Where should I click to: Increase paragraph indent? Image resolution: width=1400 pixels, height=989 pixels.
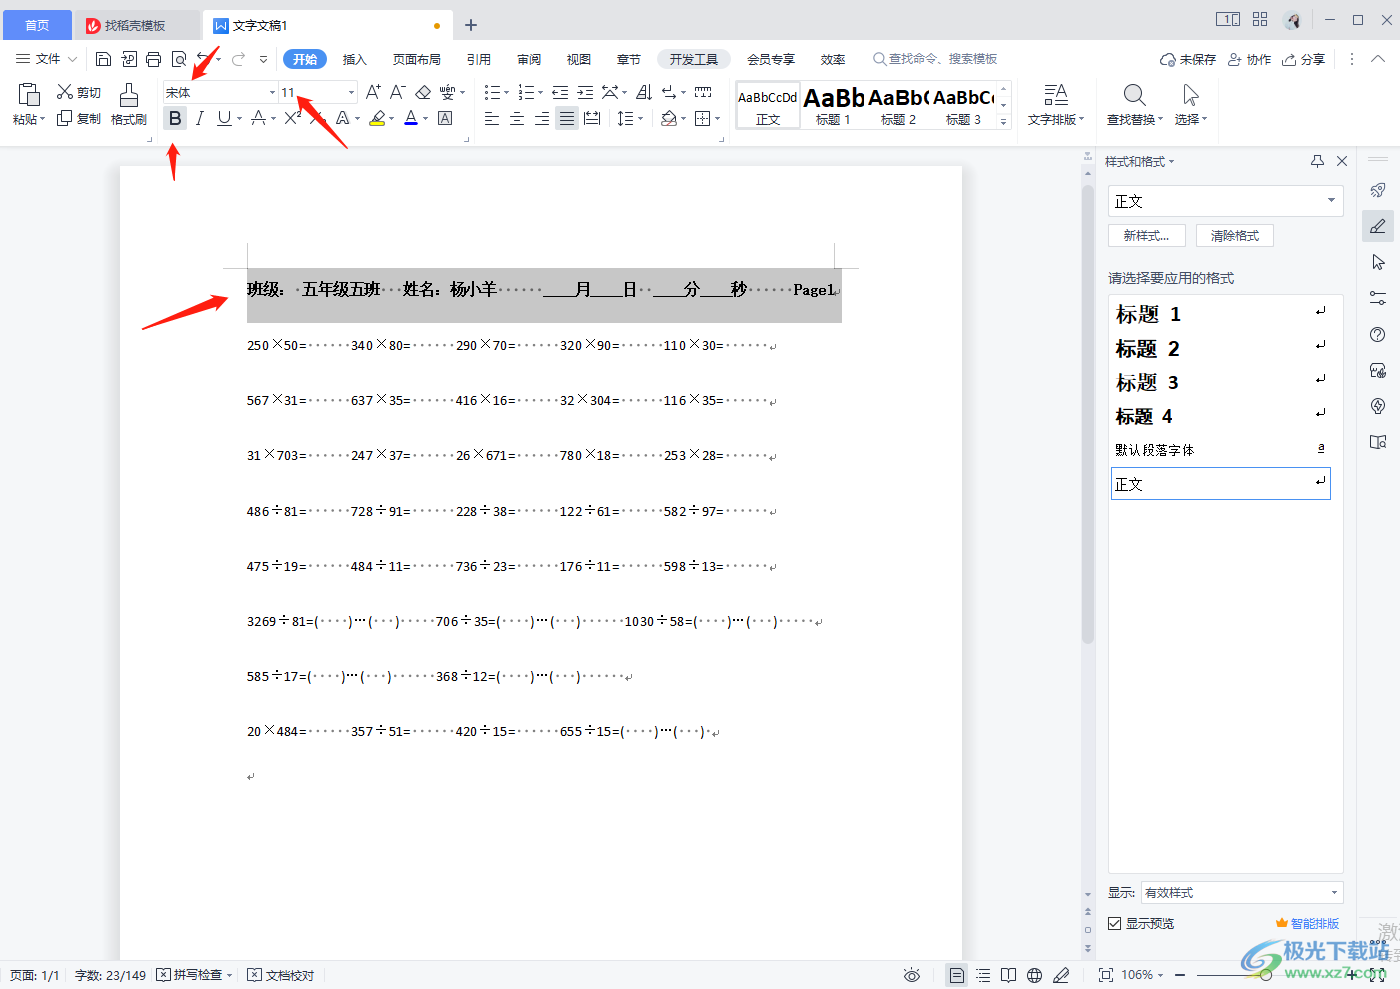tap(585, 92)
